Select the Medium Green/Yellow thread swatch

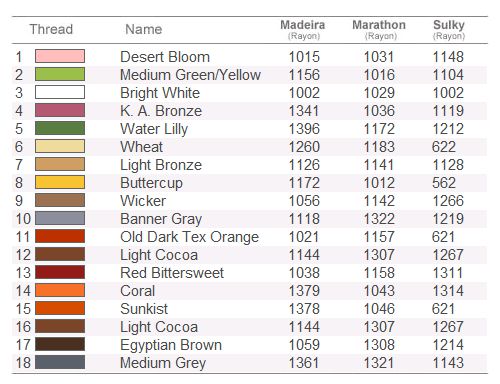[x=60, y=74]
